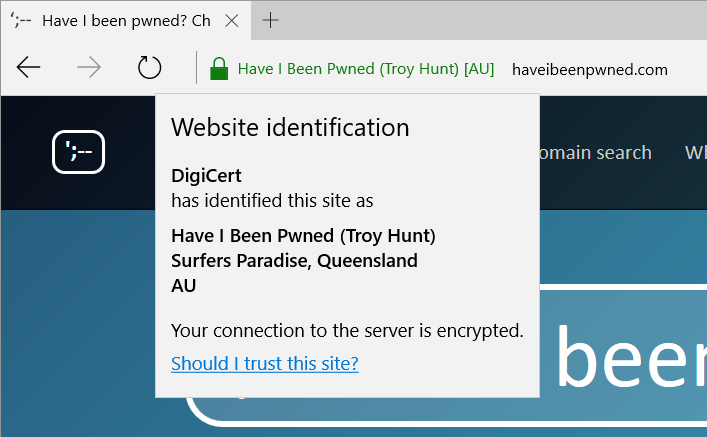Click 'has identified this site as' text

272,201
